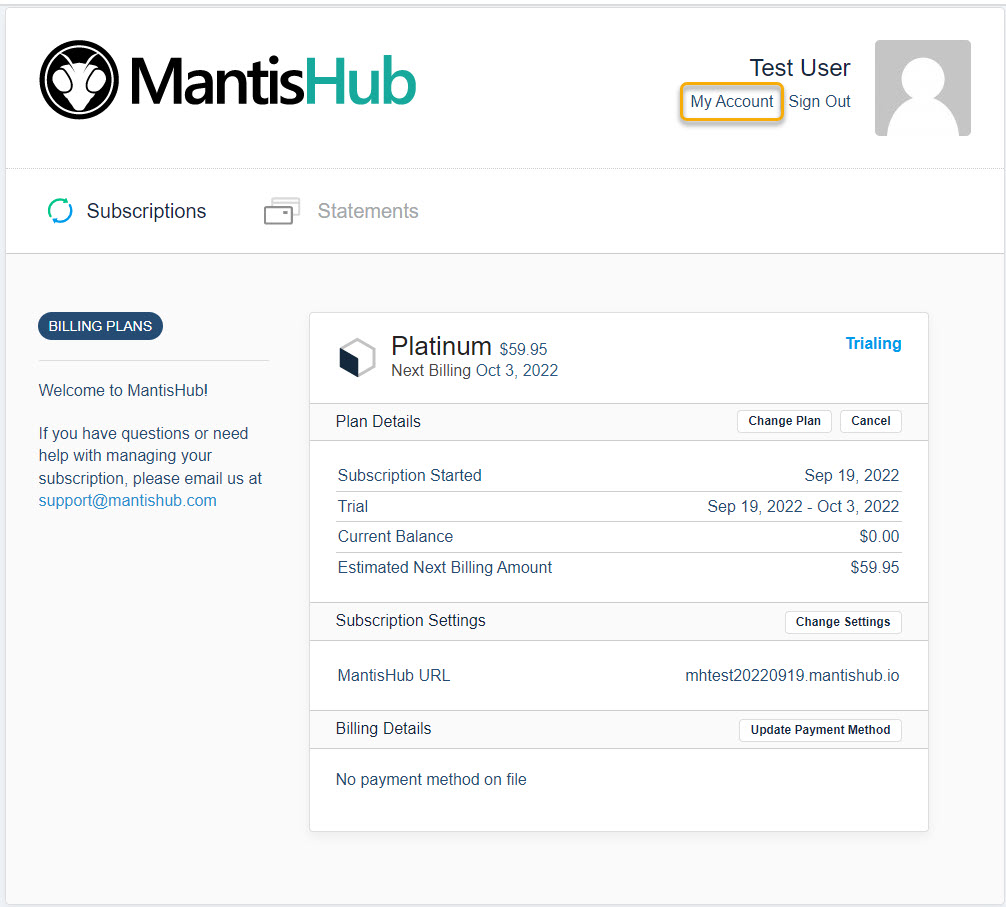Click the BILLING PLANS badge

[x=100, y=326]
